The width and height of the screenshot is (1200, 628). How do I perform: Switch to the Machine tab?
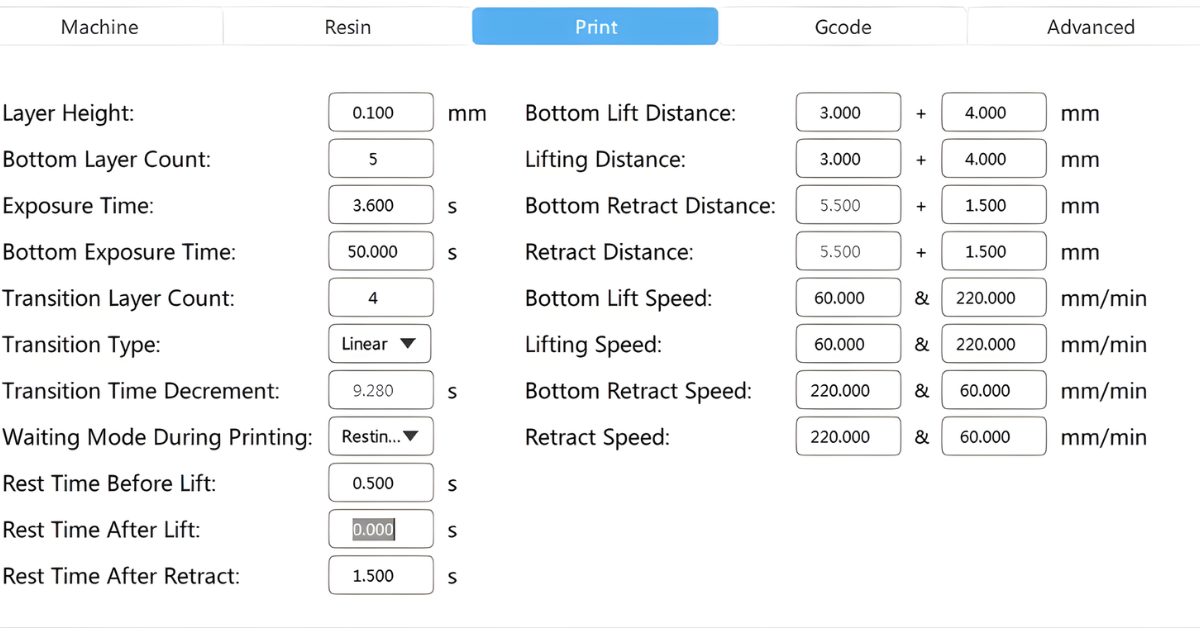(100, 27)
